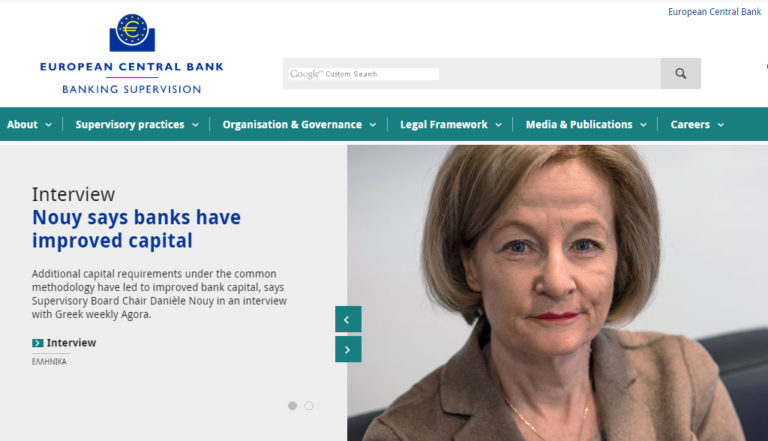This screenshot has height=441, width=768.
Task: Click the magnifying glass search button
Action: click(680, 74)
